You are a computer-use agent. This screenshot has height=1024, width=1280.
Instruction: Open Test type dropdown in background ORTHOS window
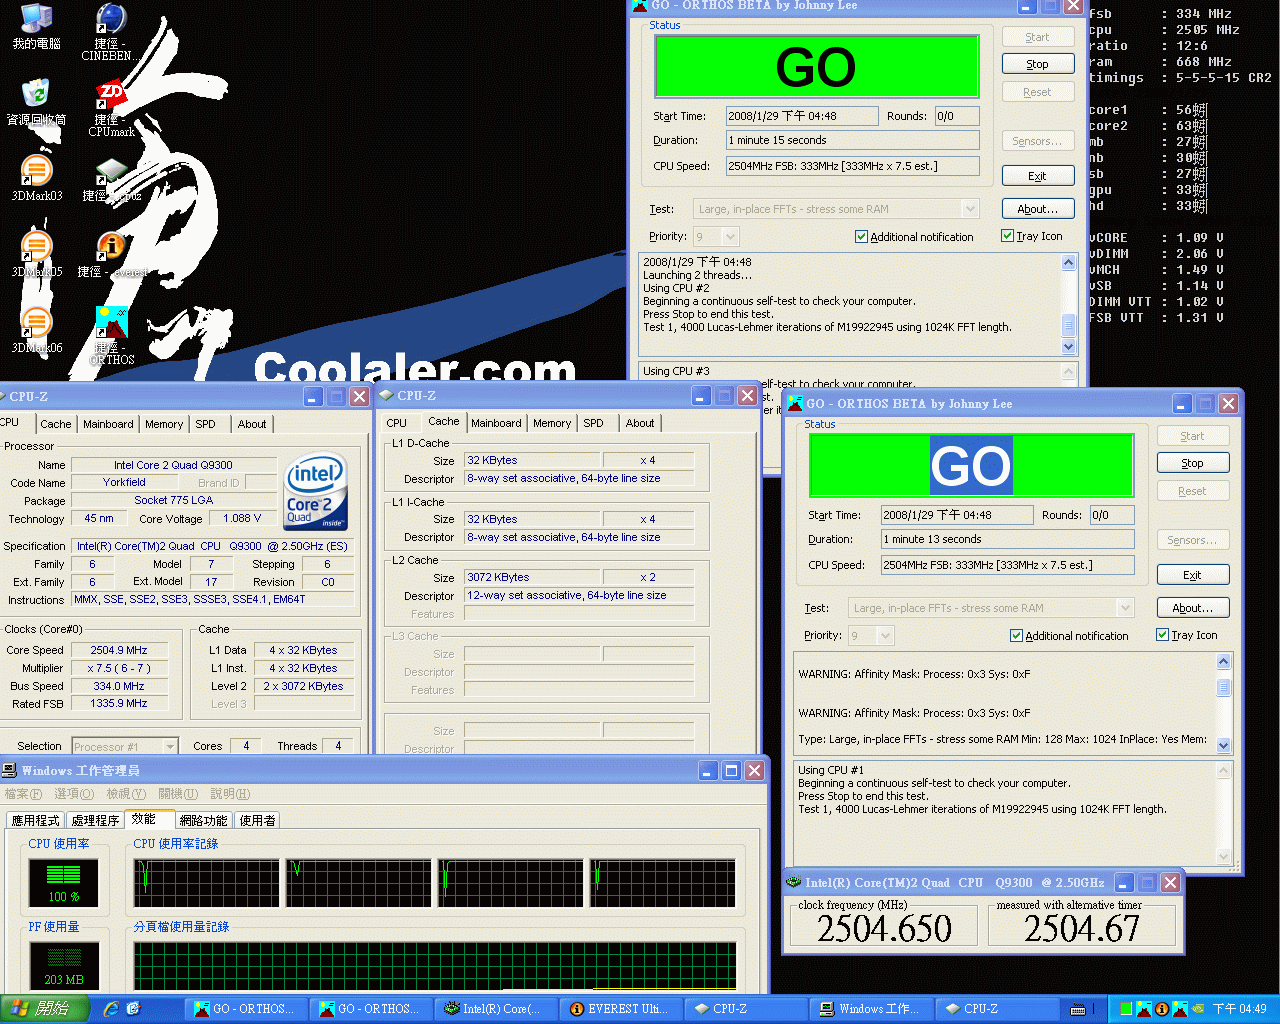[x=970, y=209]
